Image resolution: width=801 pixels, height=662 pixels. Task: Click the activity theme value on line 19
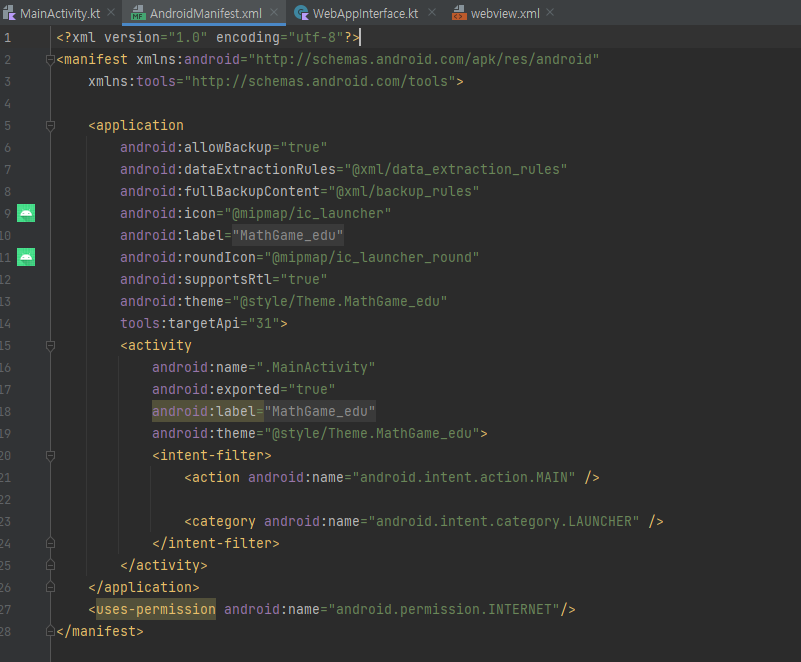pos(371,433)
